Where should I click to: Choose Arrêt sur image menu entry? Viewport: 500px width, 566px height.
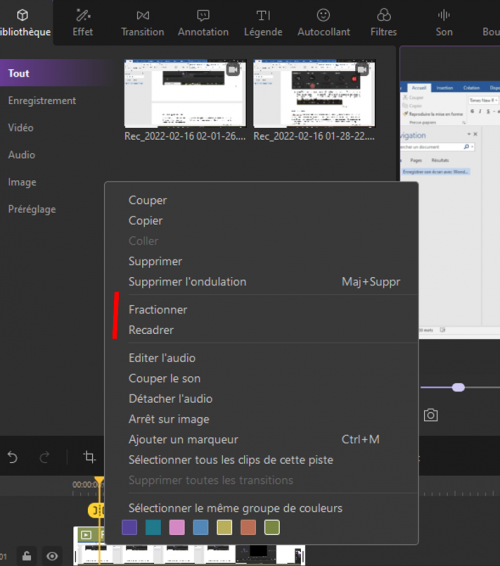pyautogui.click(x=261, y=419)
